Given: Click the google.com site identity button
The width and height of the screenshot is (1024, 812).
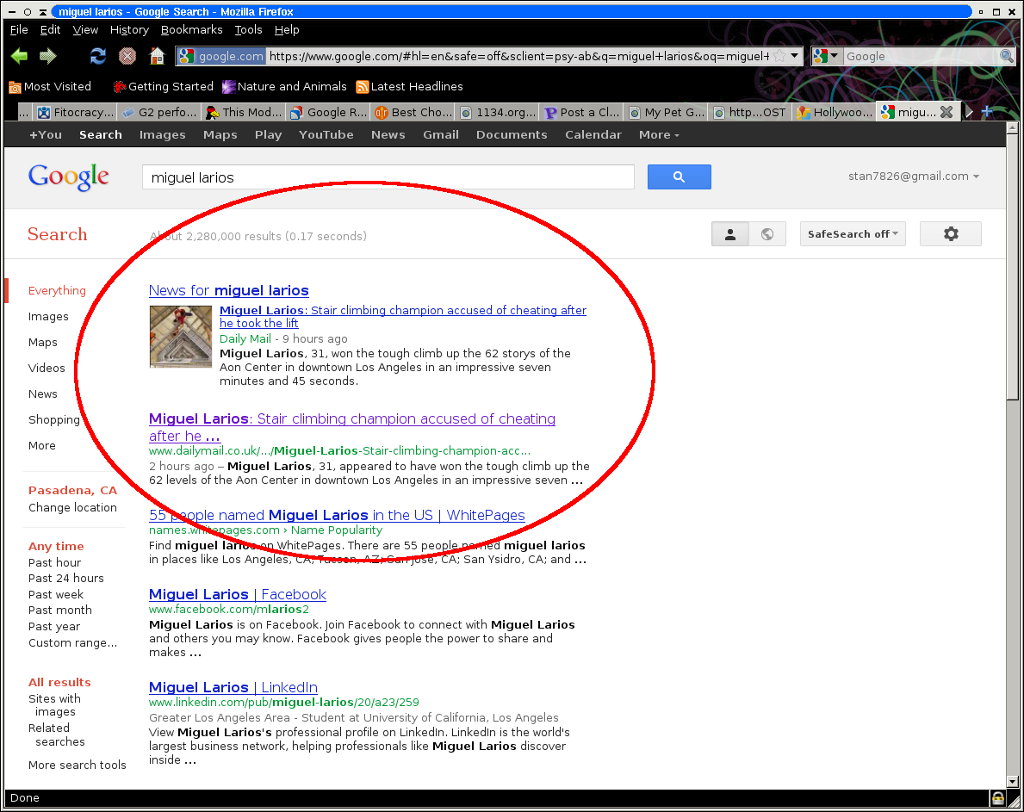Looking at the screenshot, I should (221, 56).
